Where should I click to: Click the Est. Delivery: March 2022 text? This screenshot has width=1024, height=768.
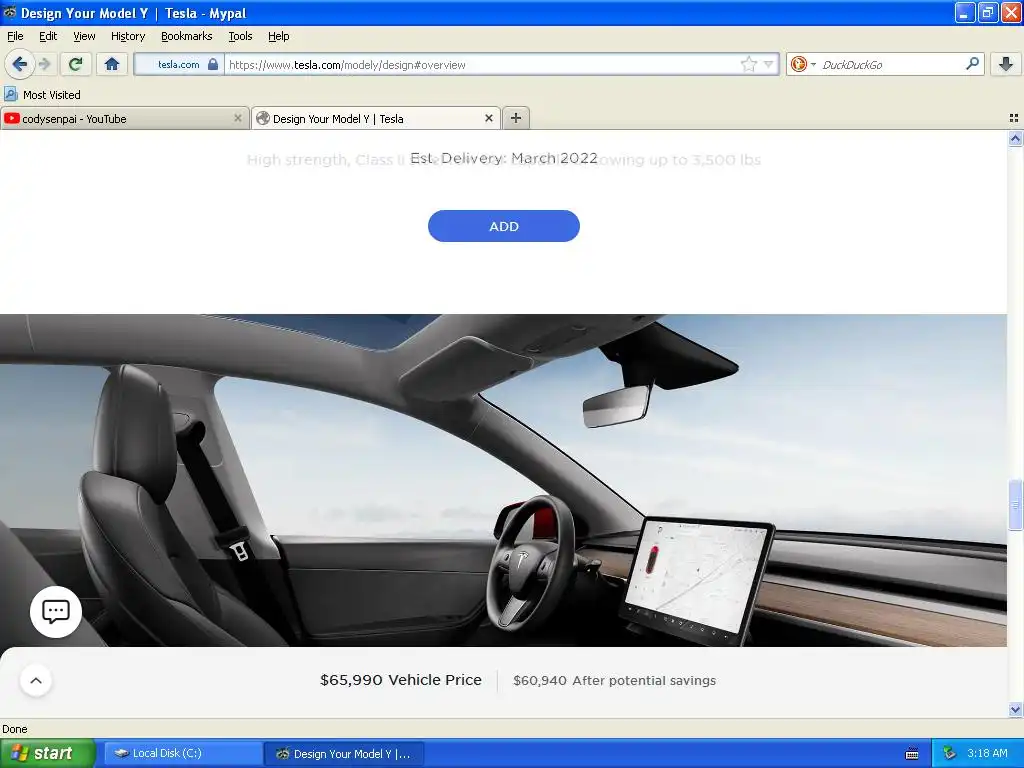click(504, 158)
